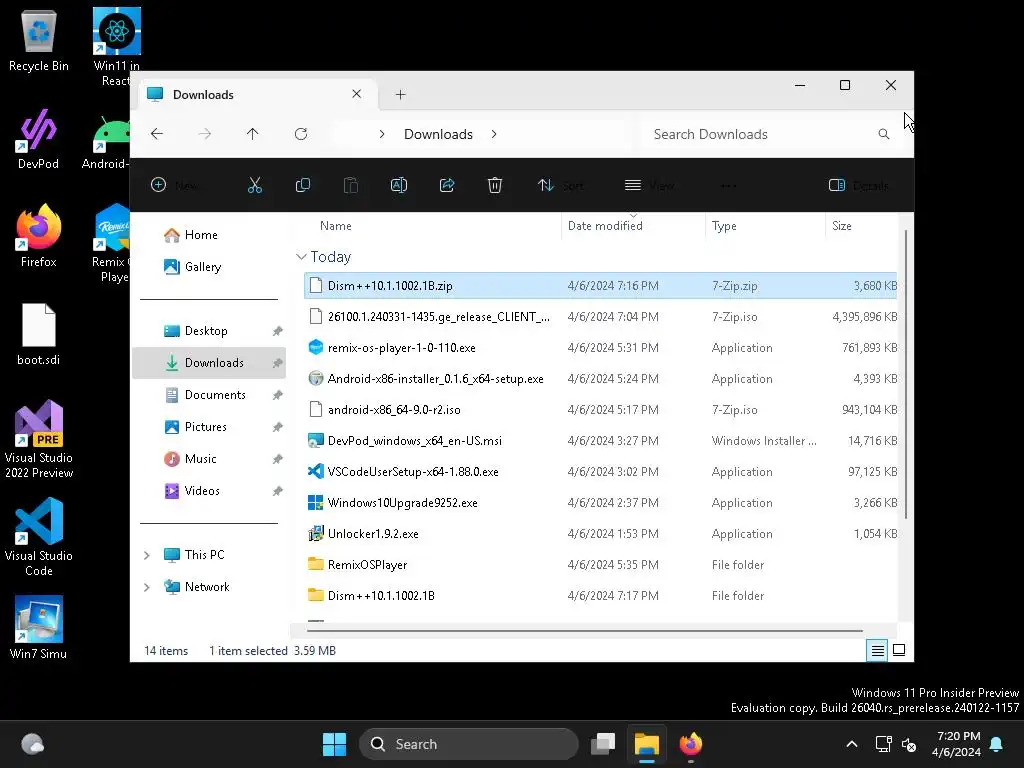Click the Share icon in toolbar
Screen dimensions: 1024x768
(x=447, y=185)
